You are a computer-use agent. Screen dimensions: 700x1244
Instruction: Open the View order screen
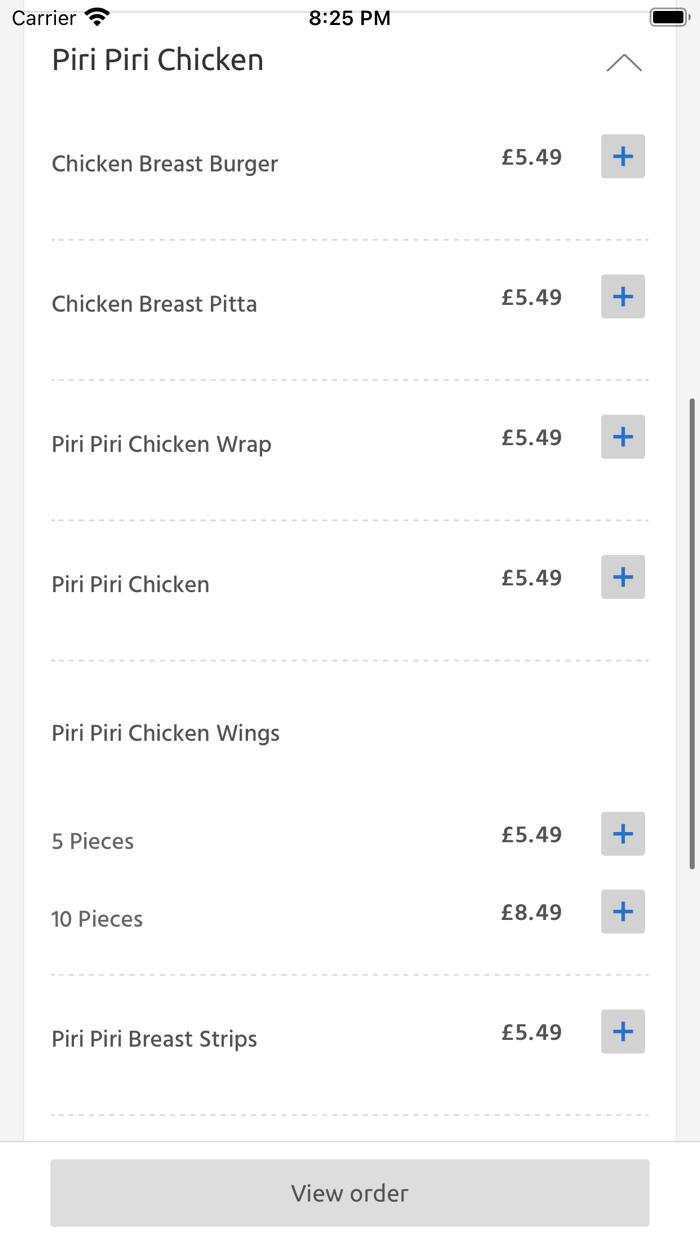point(349,1193)
